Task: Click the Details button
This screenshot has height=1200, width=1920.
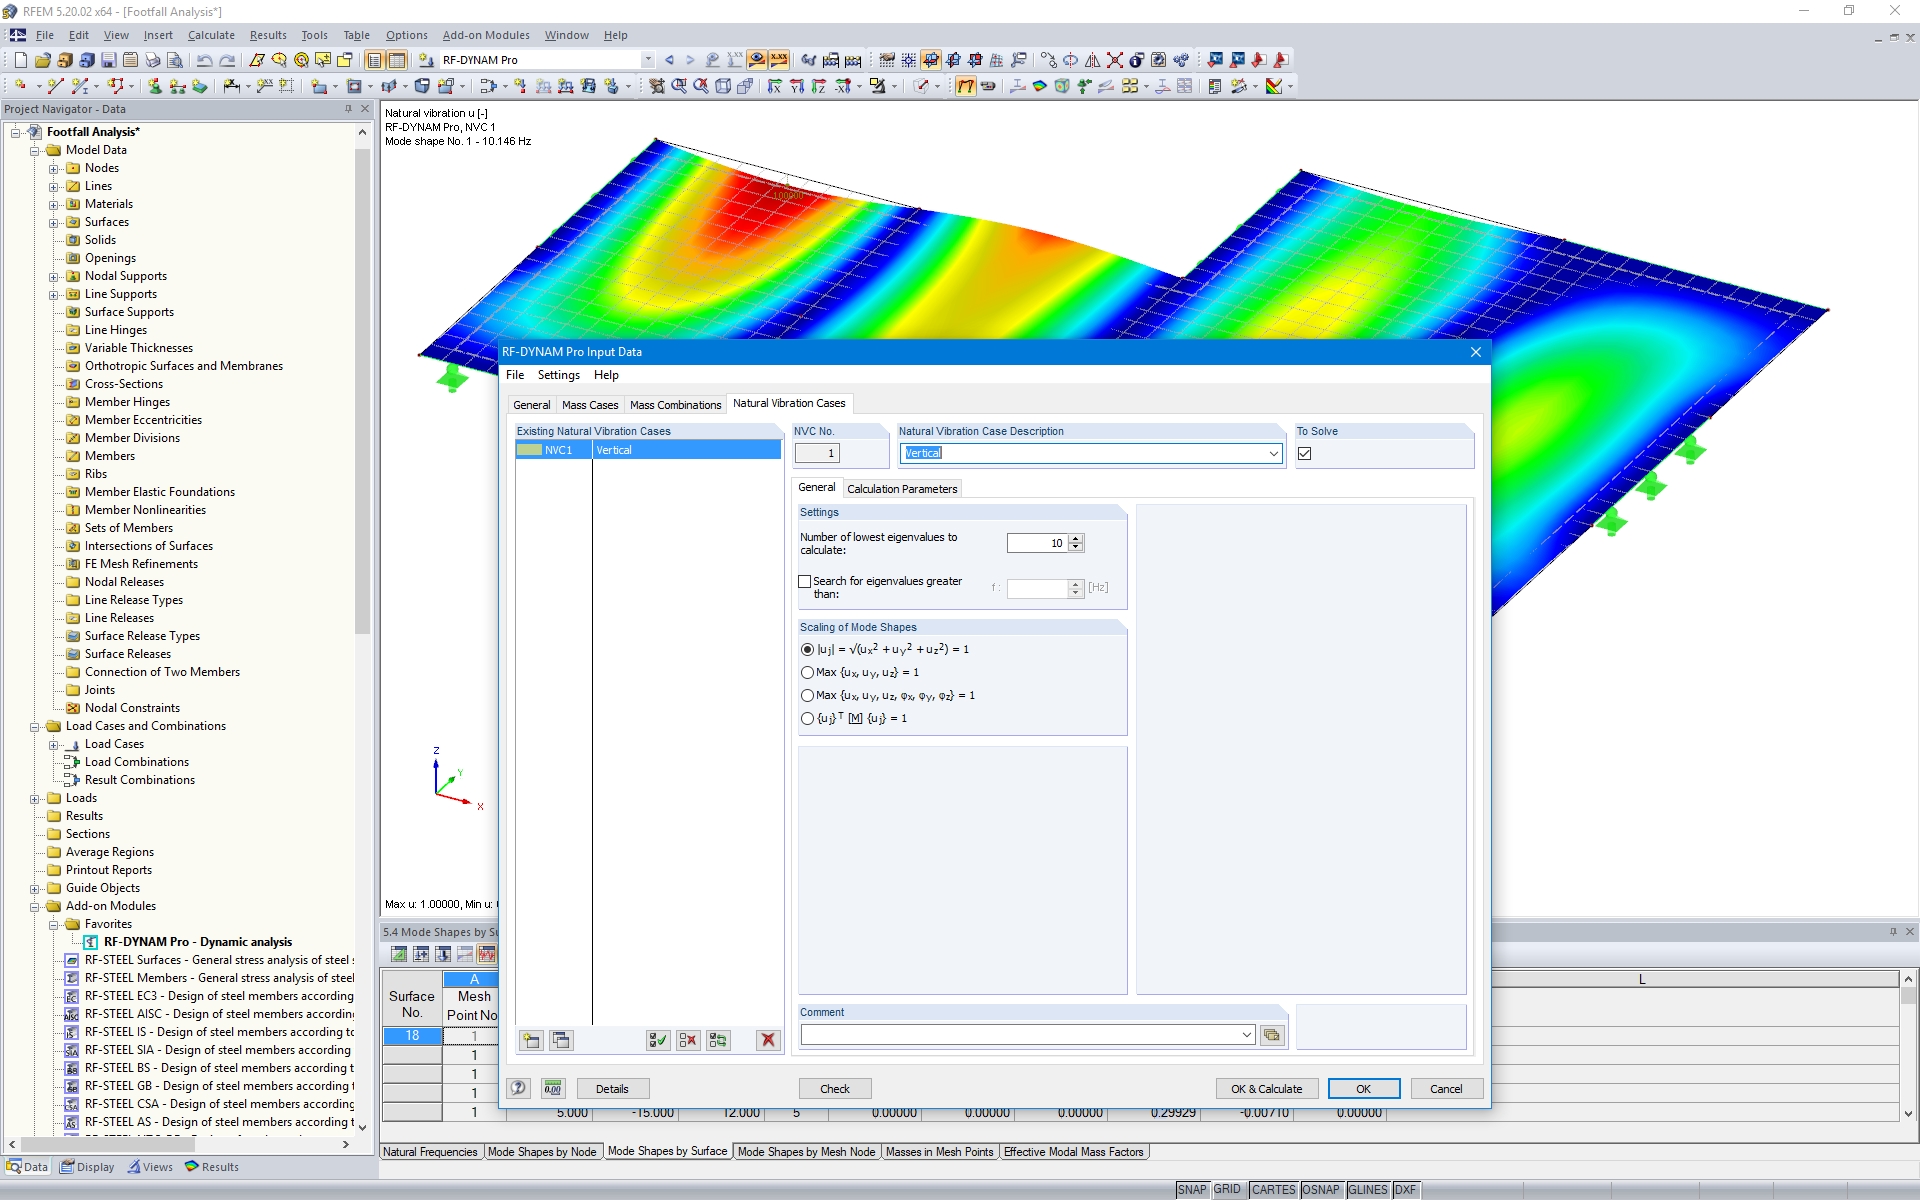Action: pos(612,1088)
